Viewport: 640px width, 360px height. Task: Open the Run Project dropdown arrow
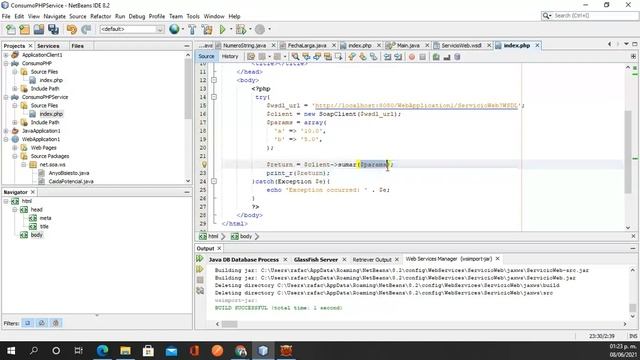231,29
